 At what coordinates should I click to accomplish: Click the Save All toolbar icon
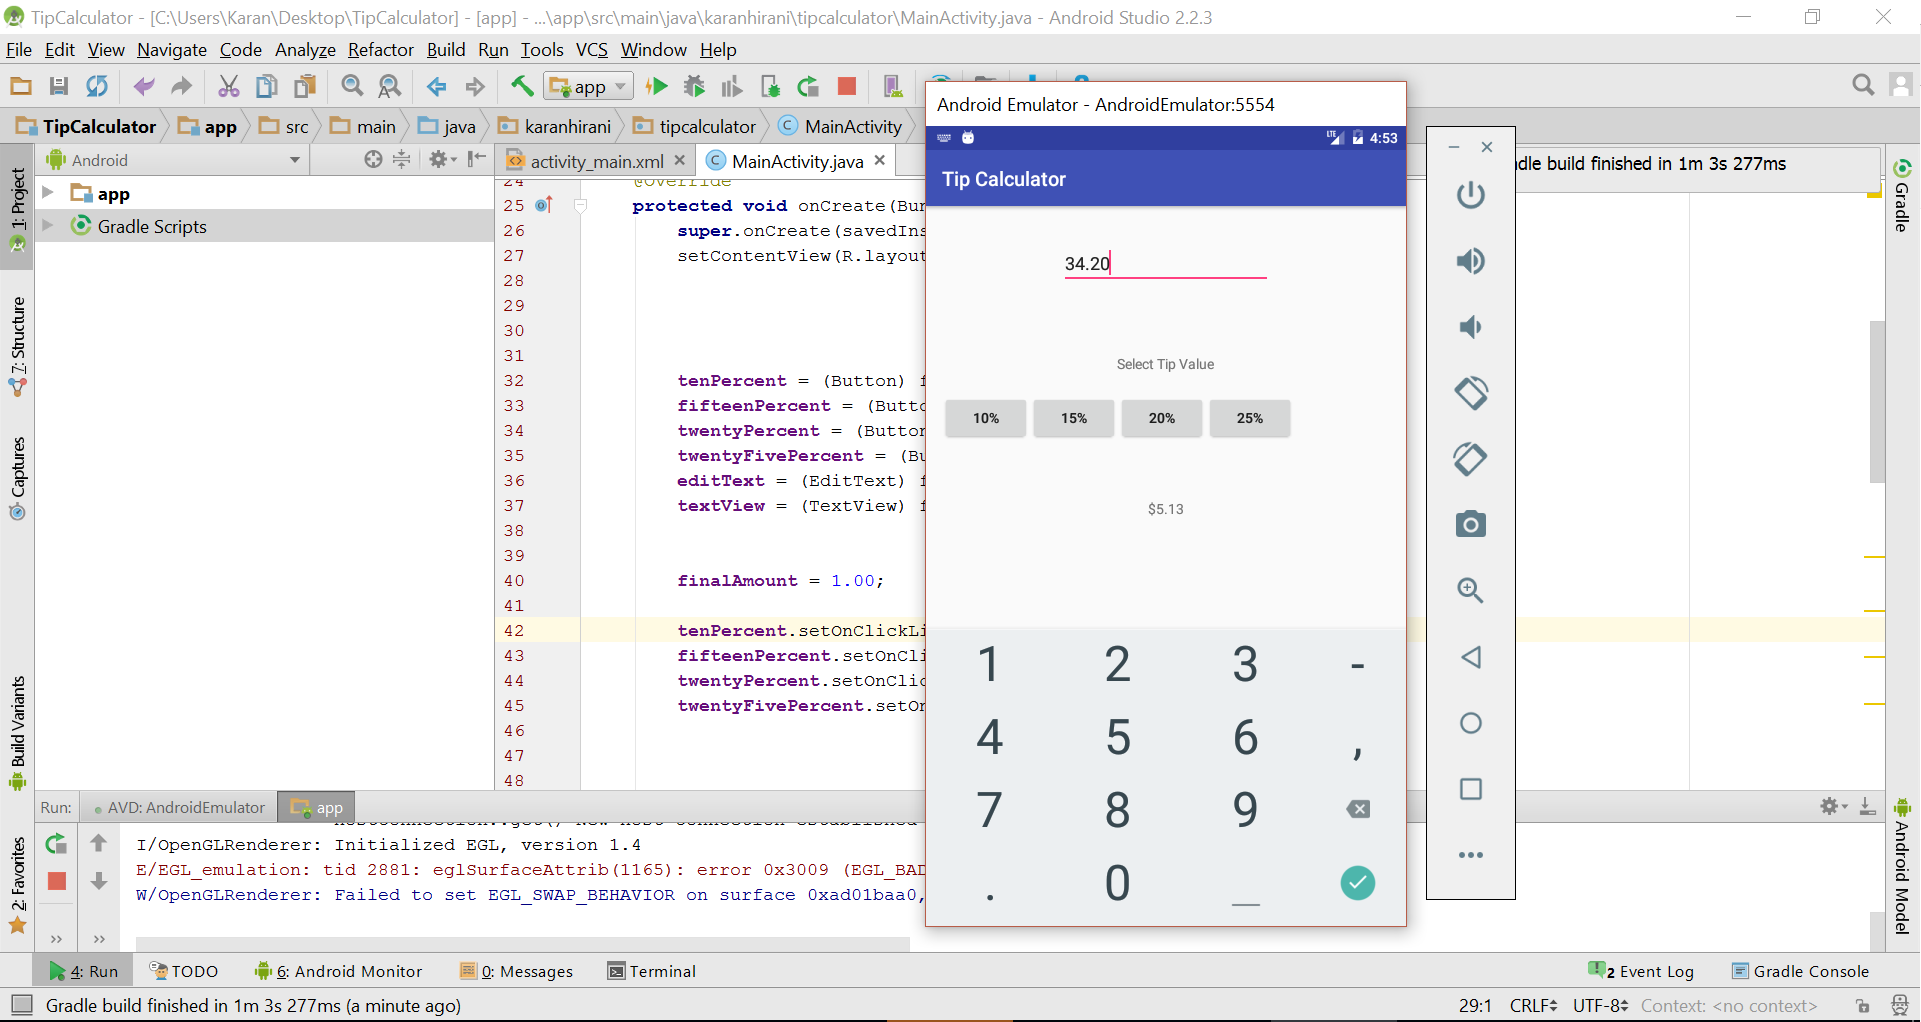click(x=59, y=87)
